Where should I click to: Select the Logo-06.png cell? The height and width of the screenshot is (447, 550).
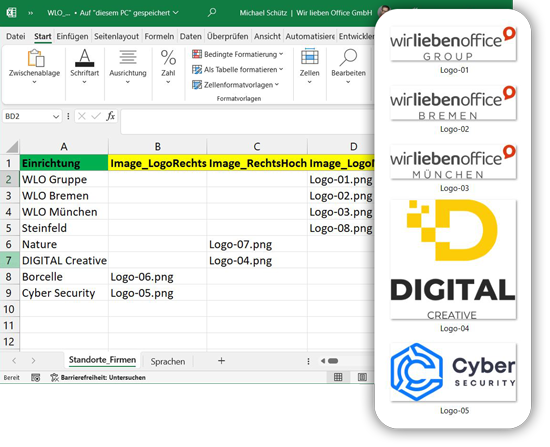pyautogui.click(x=157, y=277)
